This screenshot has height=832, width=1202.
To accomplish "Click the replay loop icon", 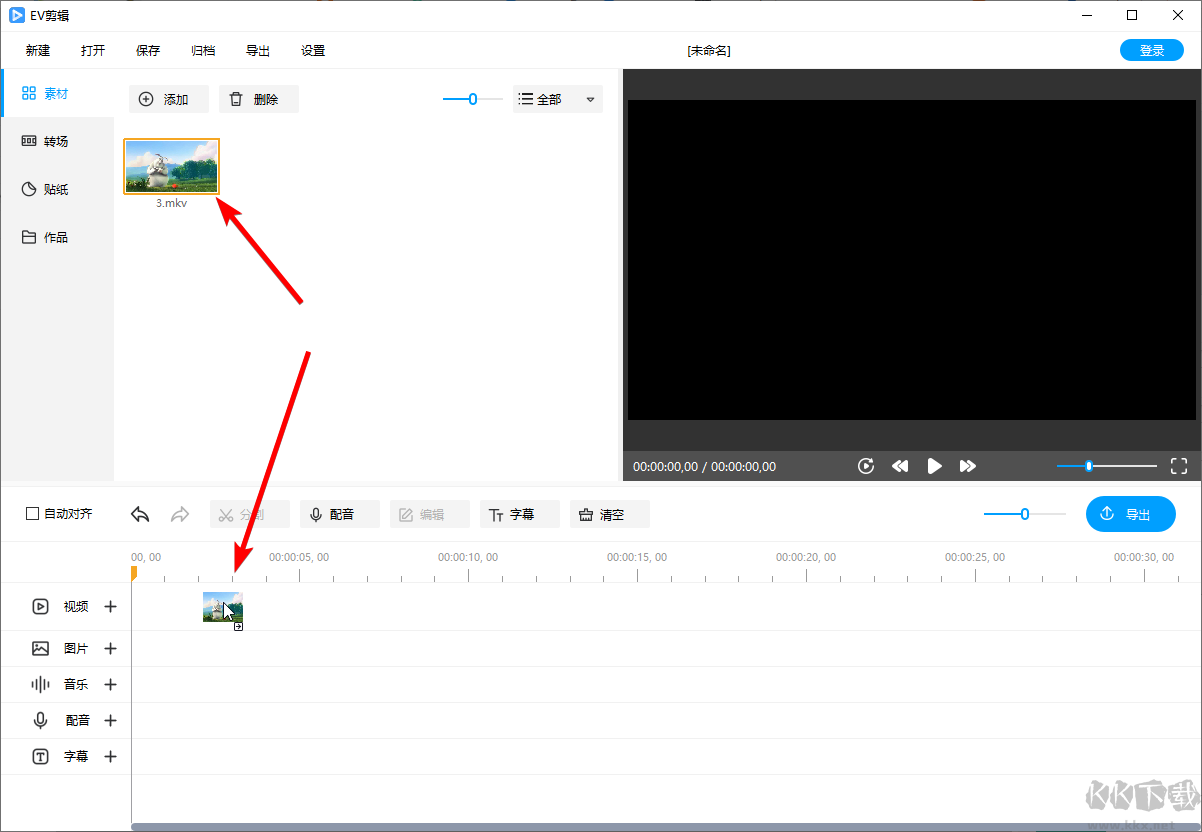I will [866, 466].
